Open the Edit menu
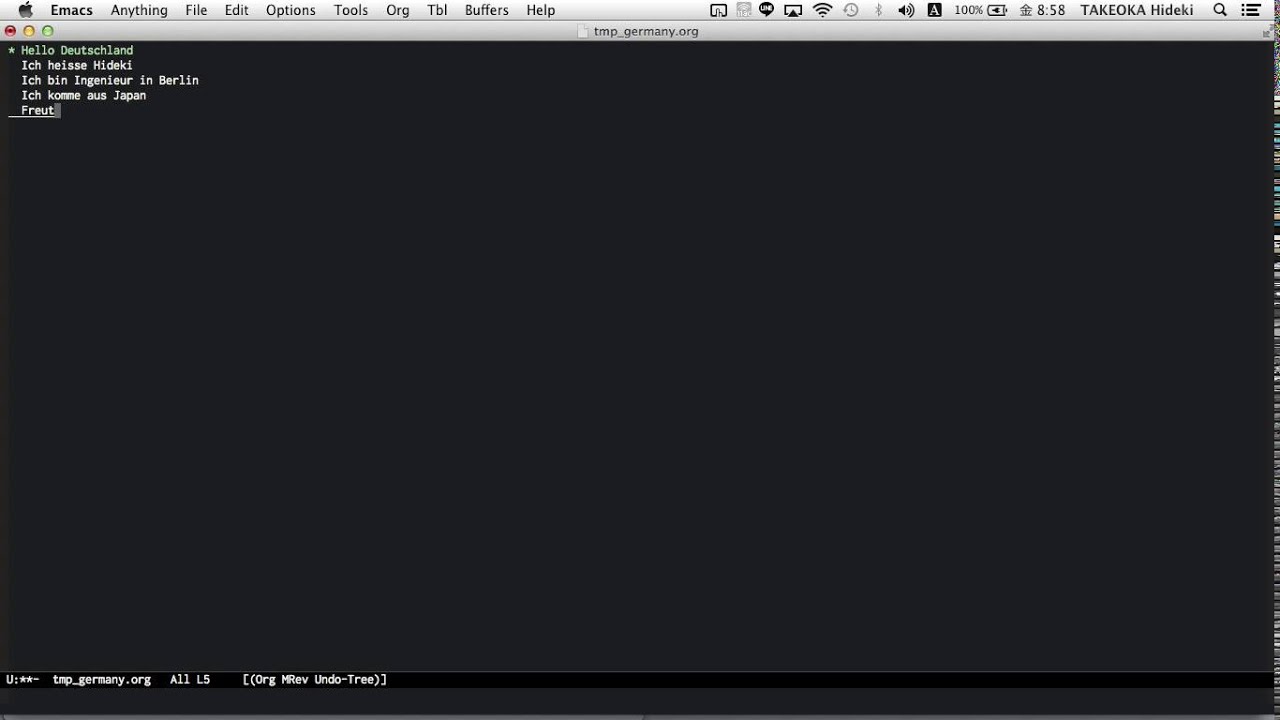The width and height of the screenshot is (1280, 720). tap(237, 10)
